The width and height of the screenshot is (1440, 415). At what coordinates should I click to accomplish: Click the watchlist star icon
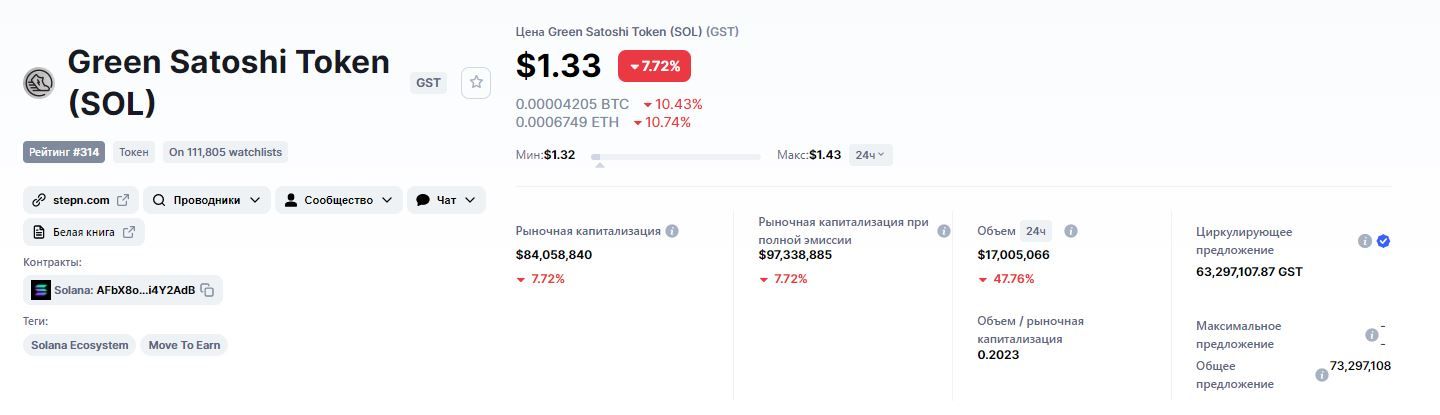pyautogui.click(x=476, y=83)
